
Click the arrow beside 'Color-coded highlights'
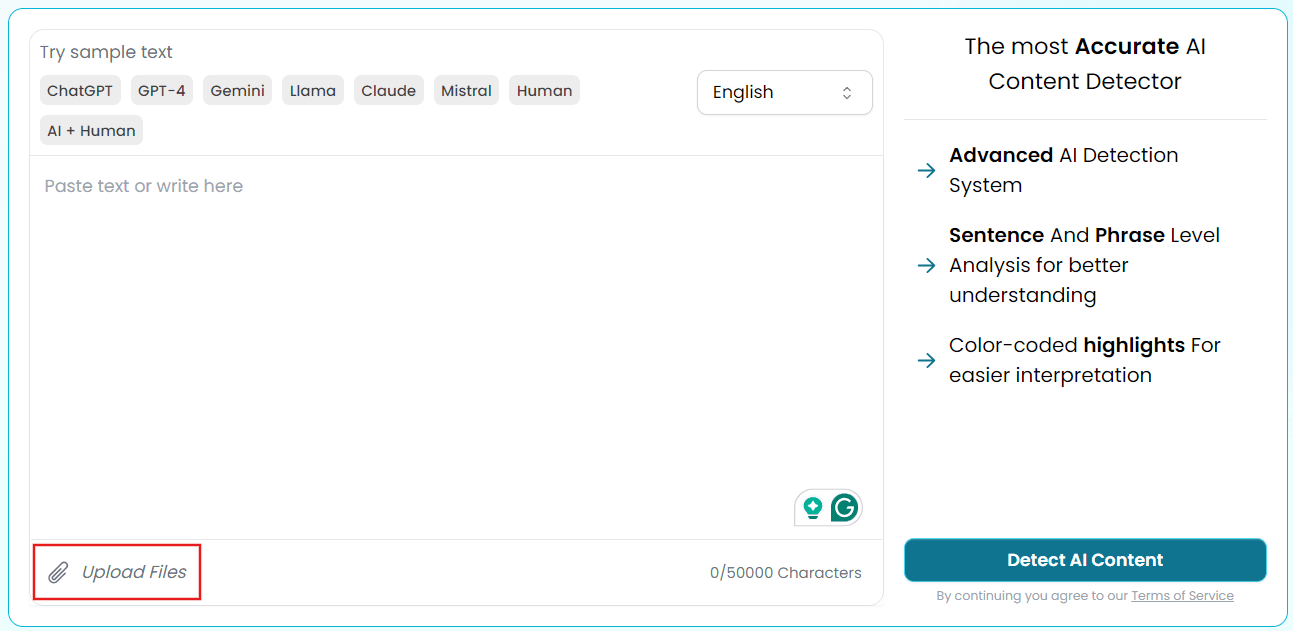(926, 360)
